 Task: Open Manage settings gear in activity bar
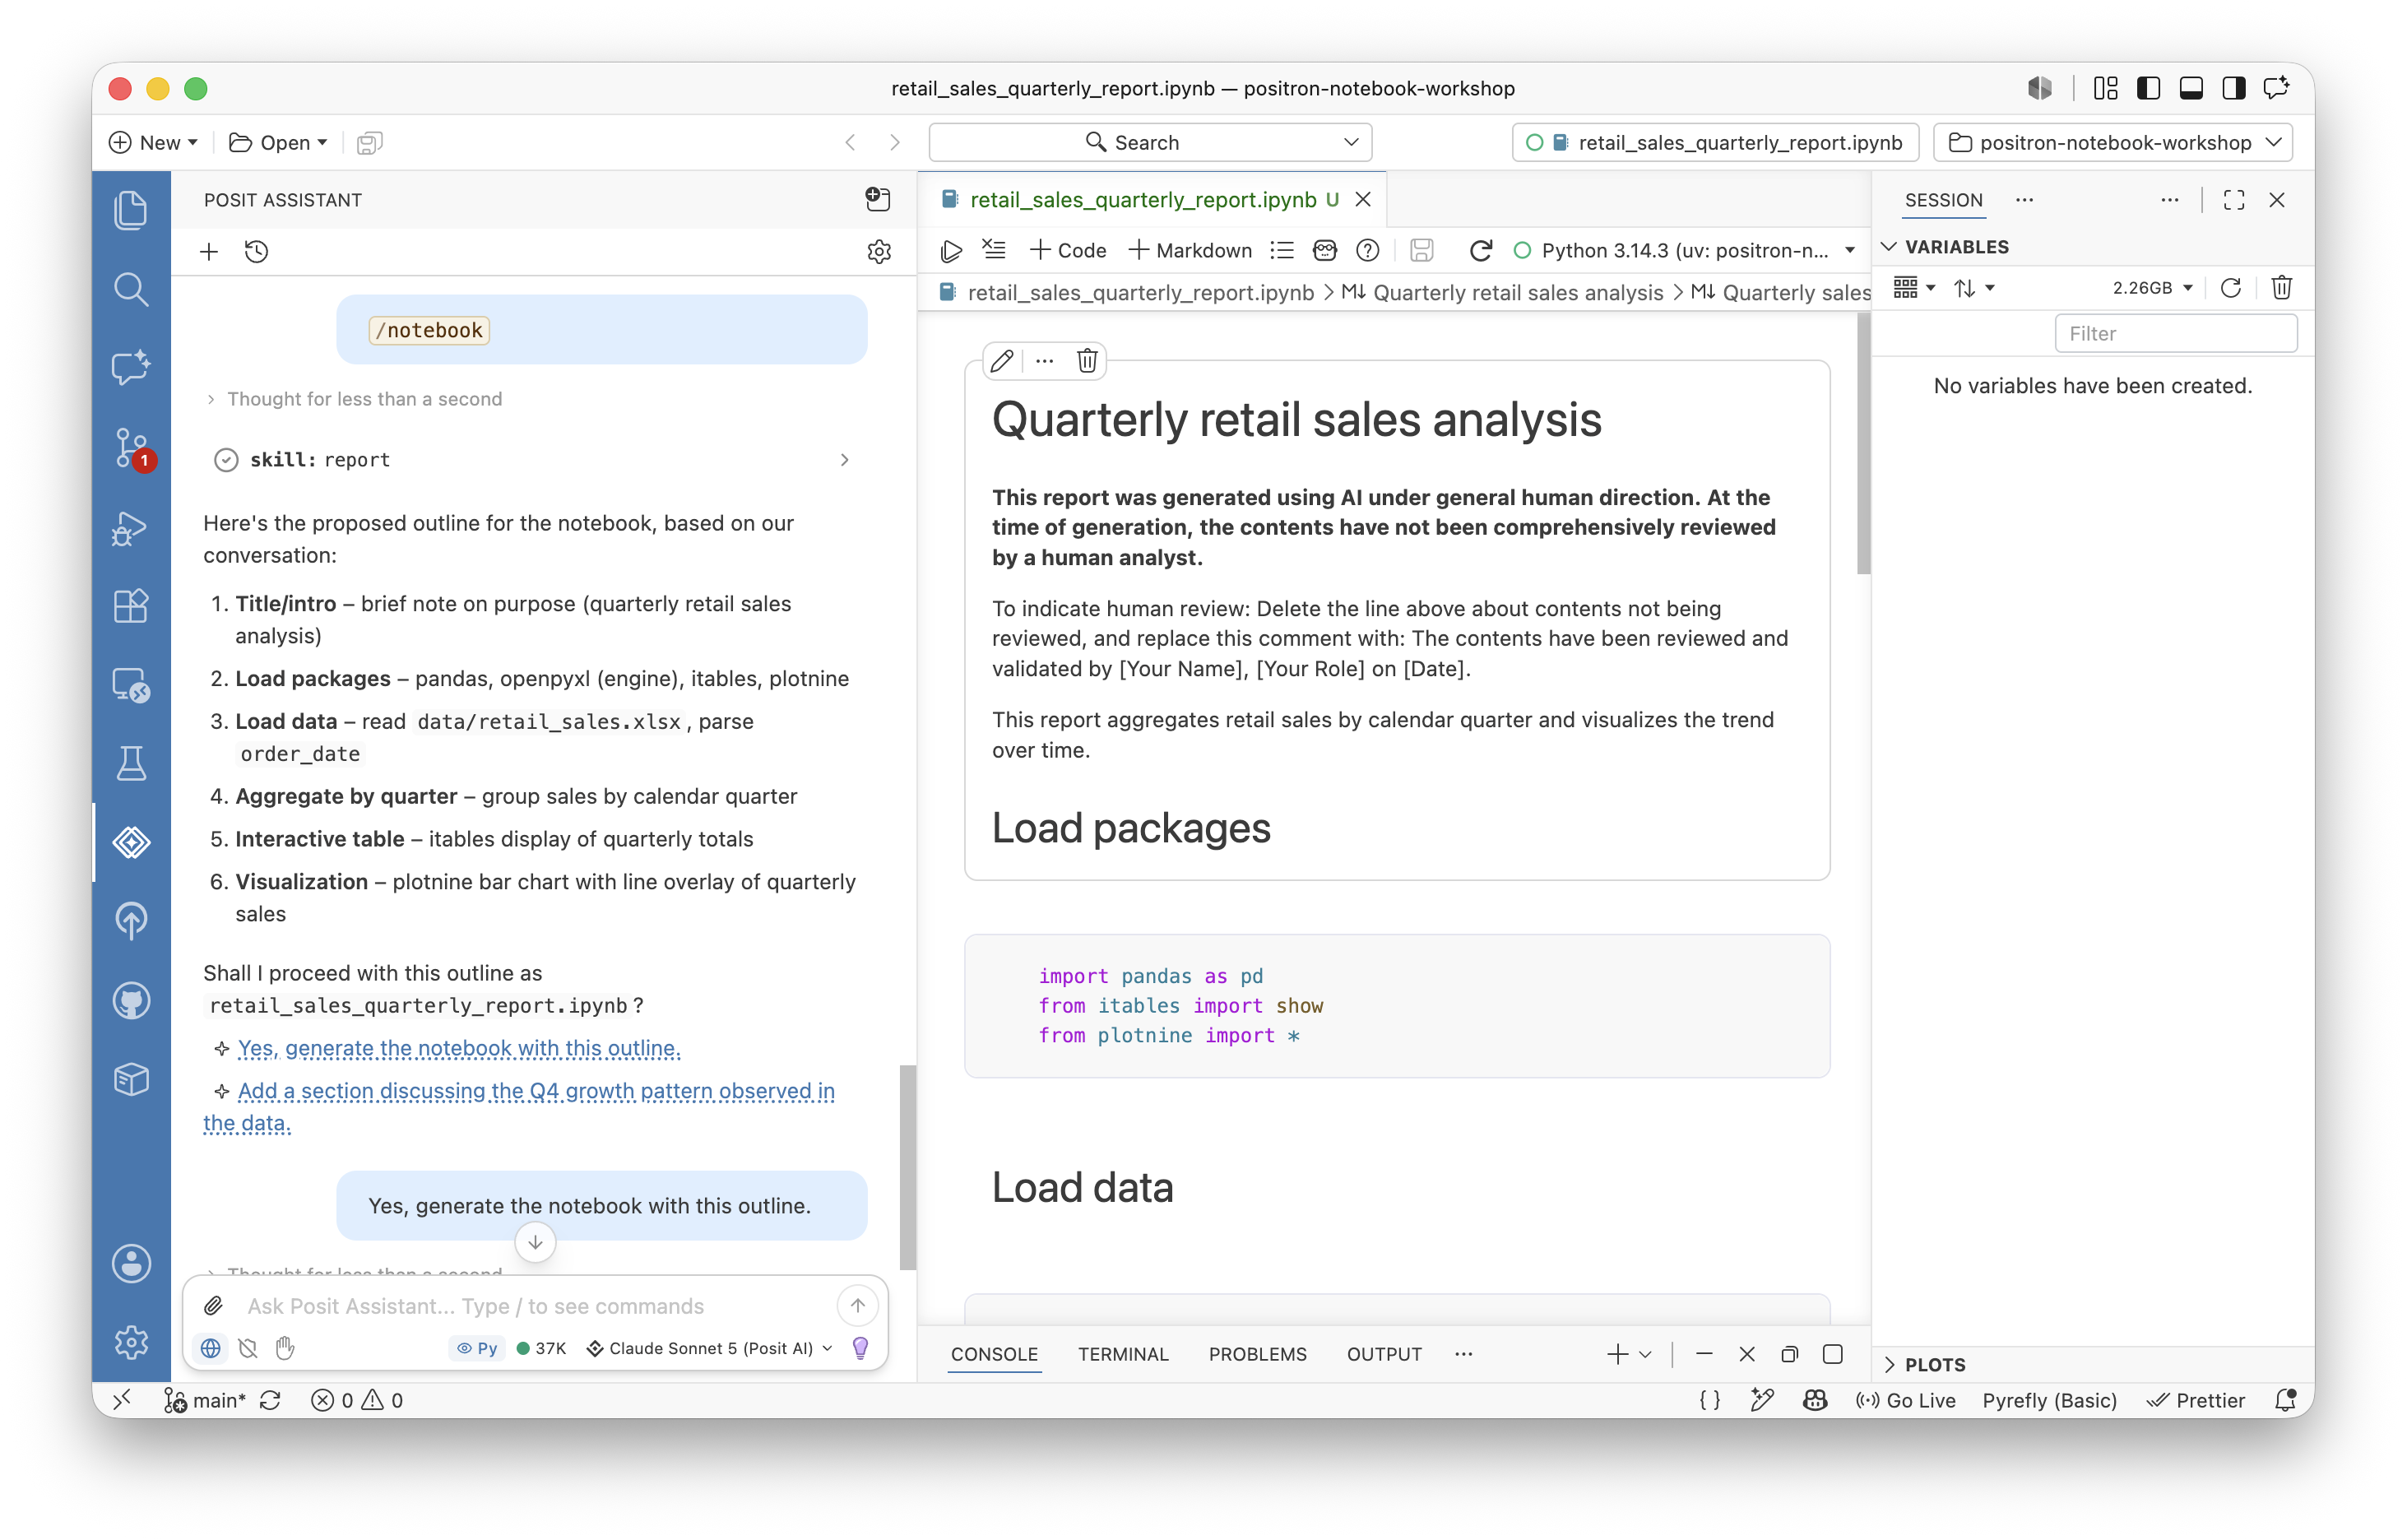tap(131, 1342)
